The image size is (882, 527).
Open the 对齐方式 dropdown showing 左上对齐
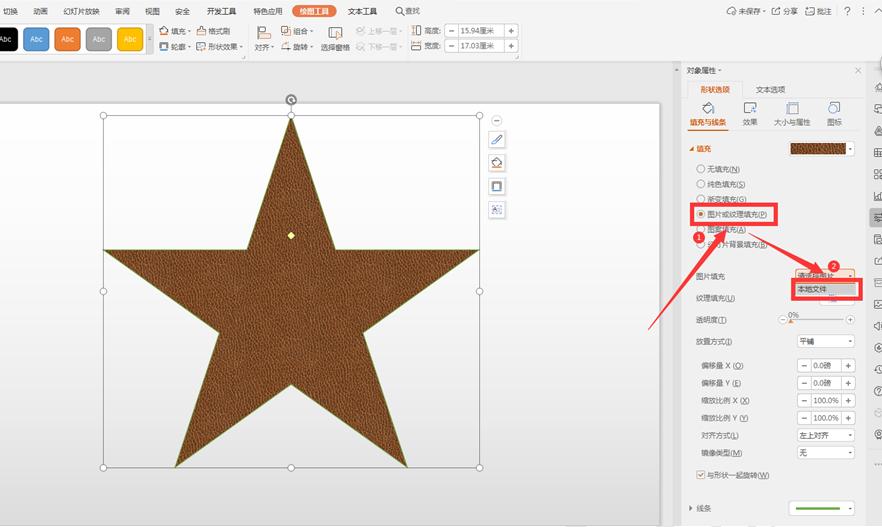coord(825,435)
